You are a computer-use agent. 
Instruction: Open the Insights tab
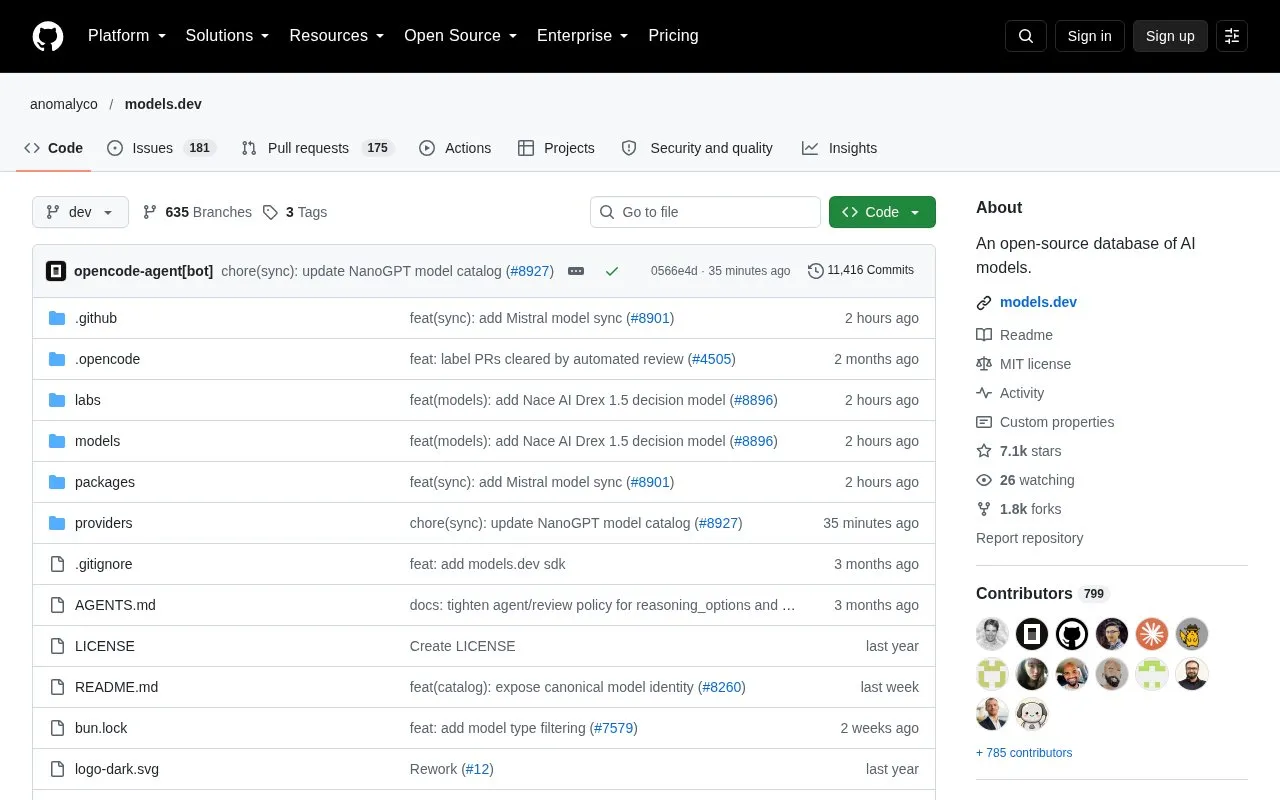pyautogui.click(x=839, y=148)
